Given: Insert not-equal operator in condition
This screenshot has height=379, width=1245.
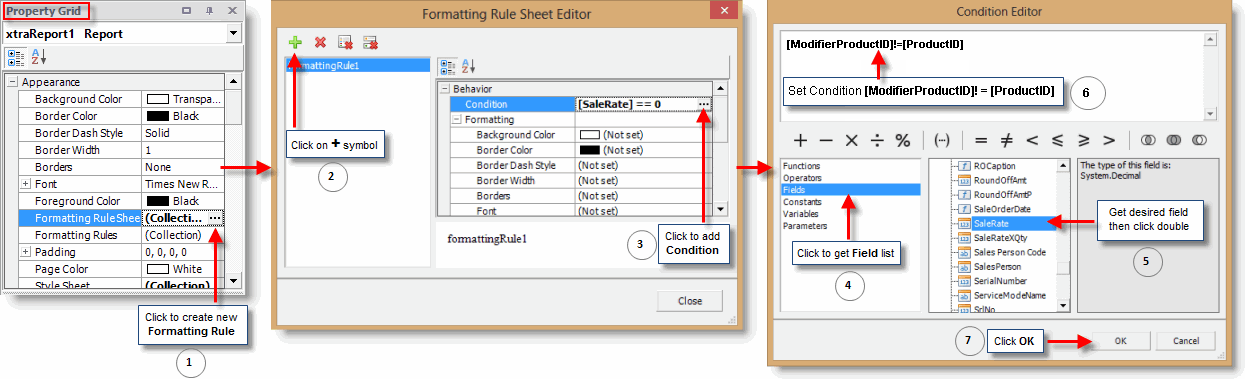Looking at the screenshot, I should [1006, 139].
